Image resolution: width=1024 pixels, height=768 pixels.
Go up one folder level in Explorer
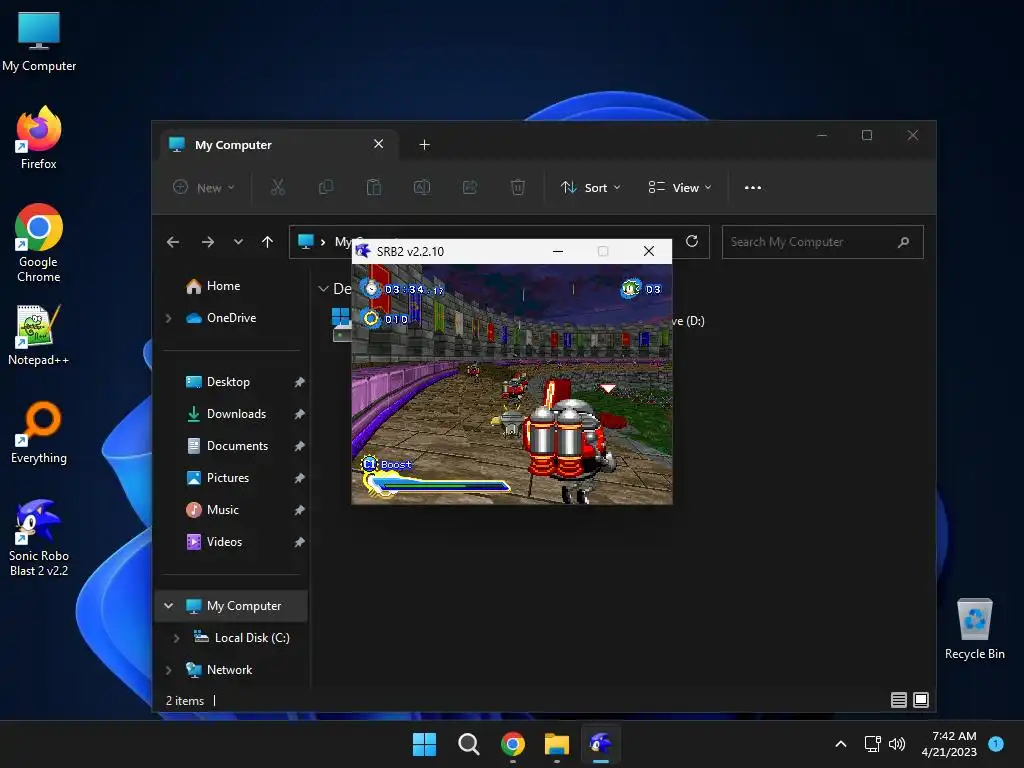(x=267, y=242)
